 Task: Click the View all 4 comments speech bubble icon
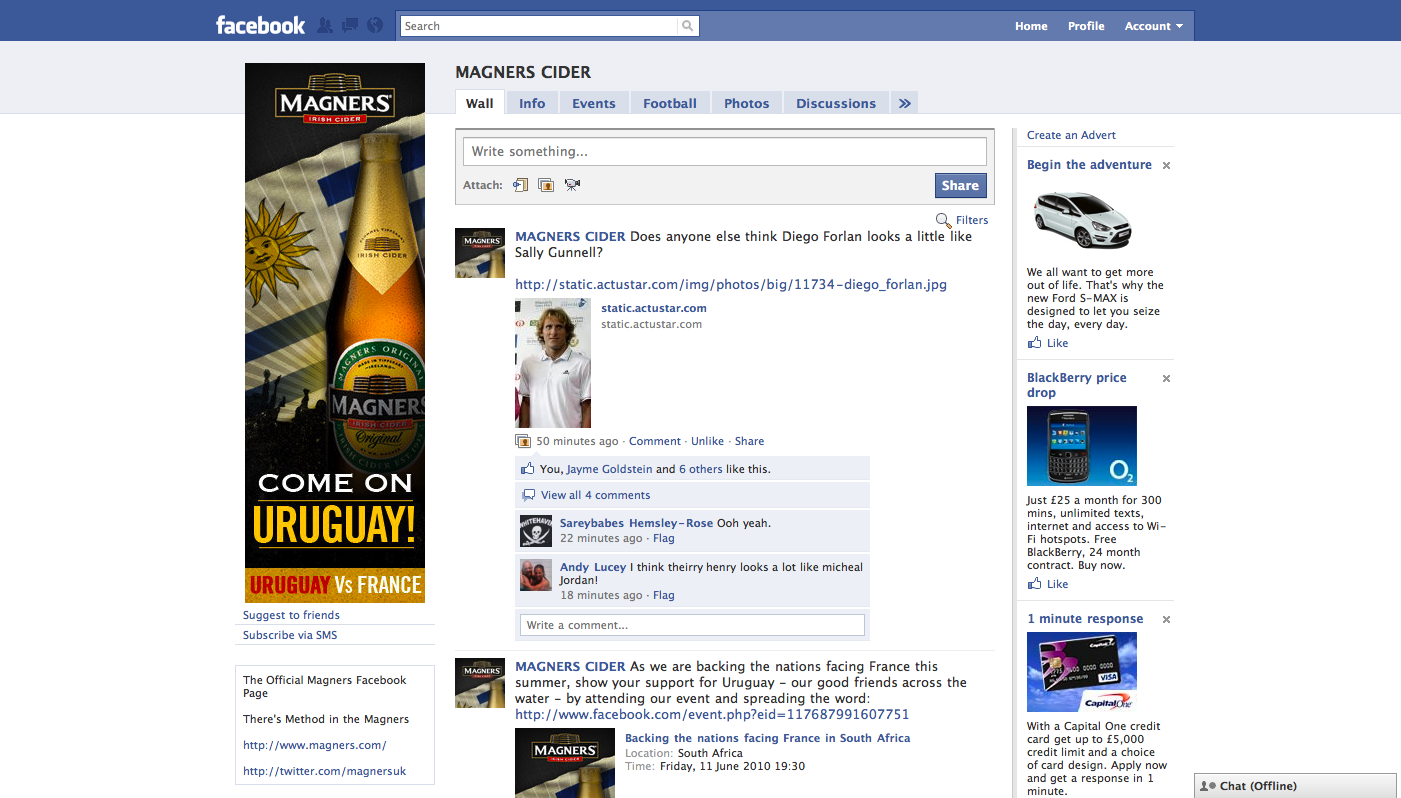529,495
